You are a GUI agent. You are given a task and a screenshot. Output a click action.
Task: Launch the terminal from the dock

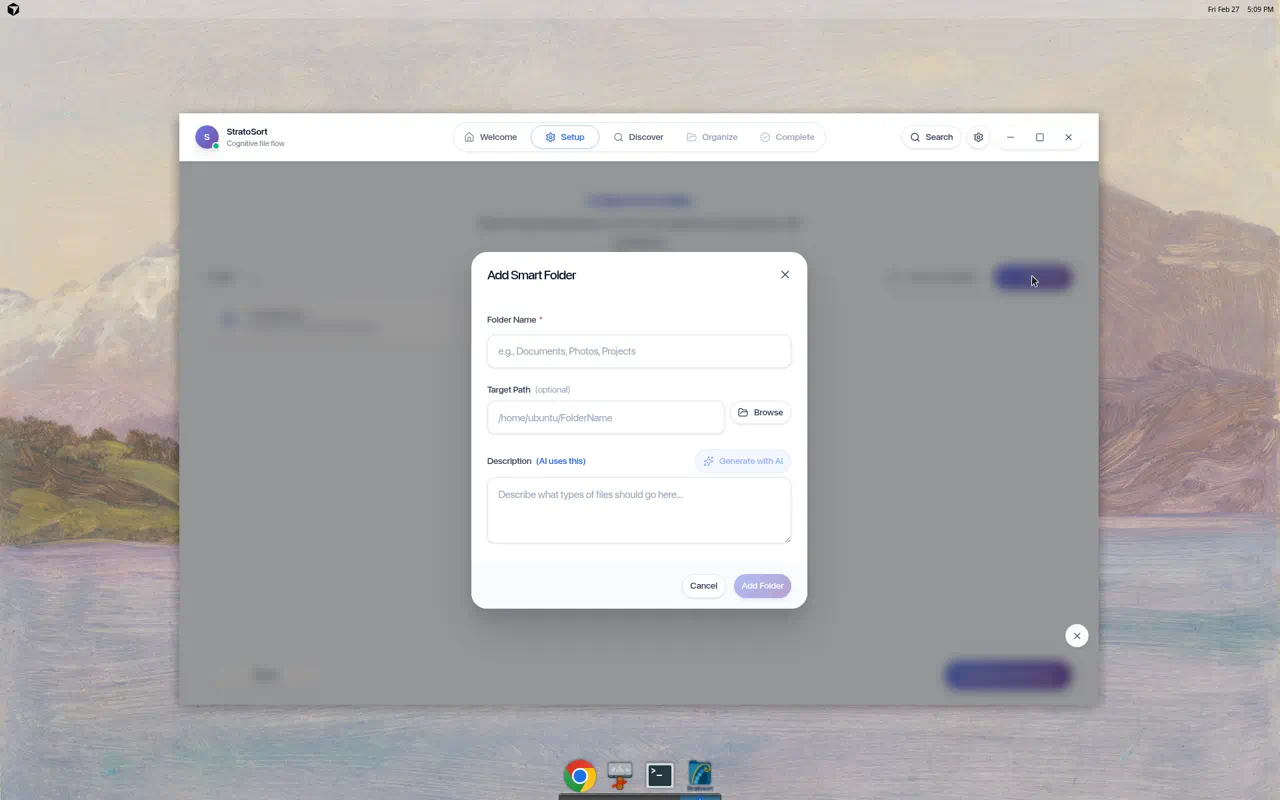659,775
